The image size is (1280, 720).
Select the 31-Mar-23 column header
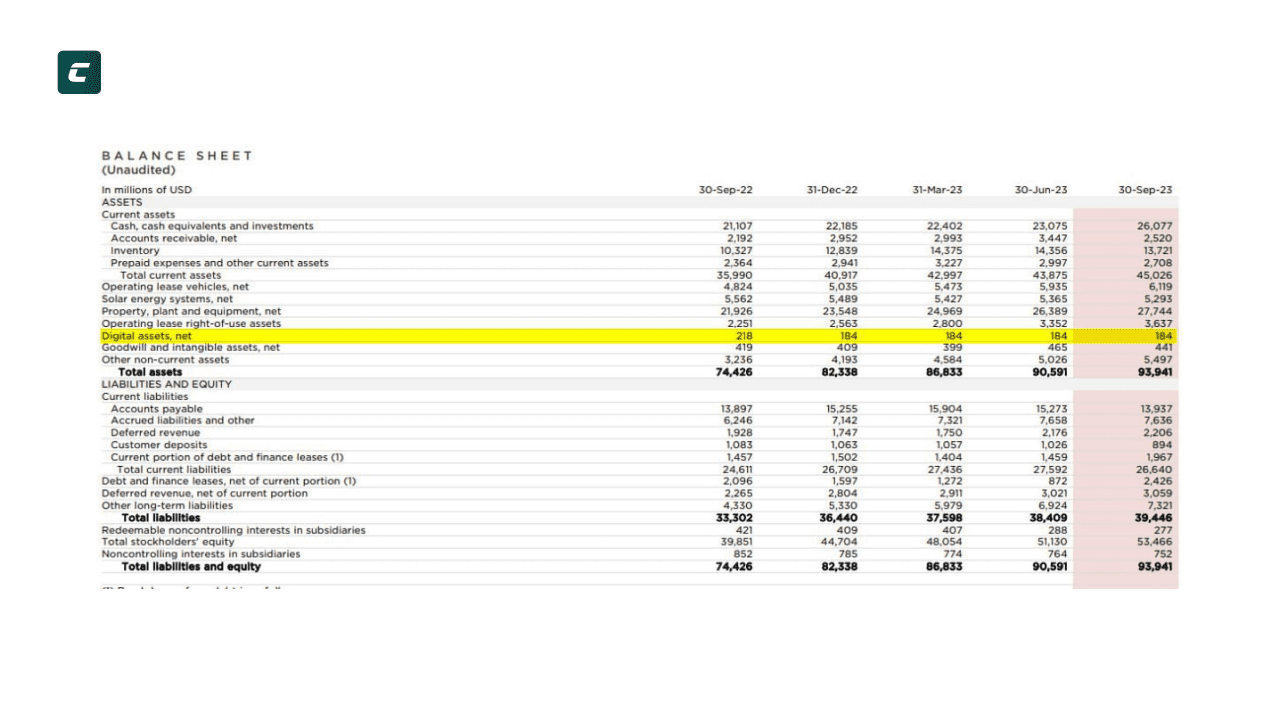(937, 189)
